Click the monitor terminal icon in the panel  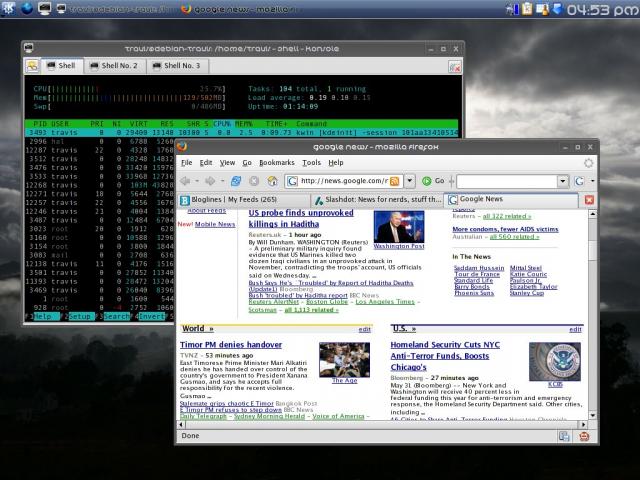(44, 8)
